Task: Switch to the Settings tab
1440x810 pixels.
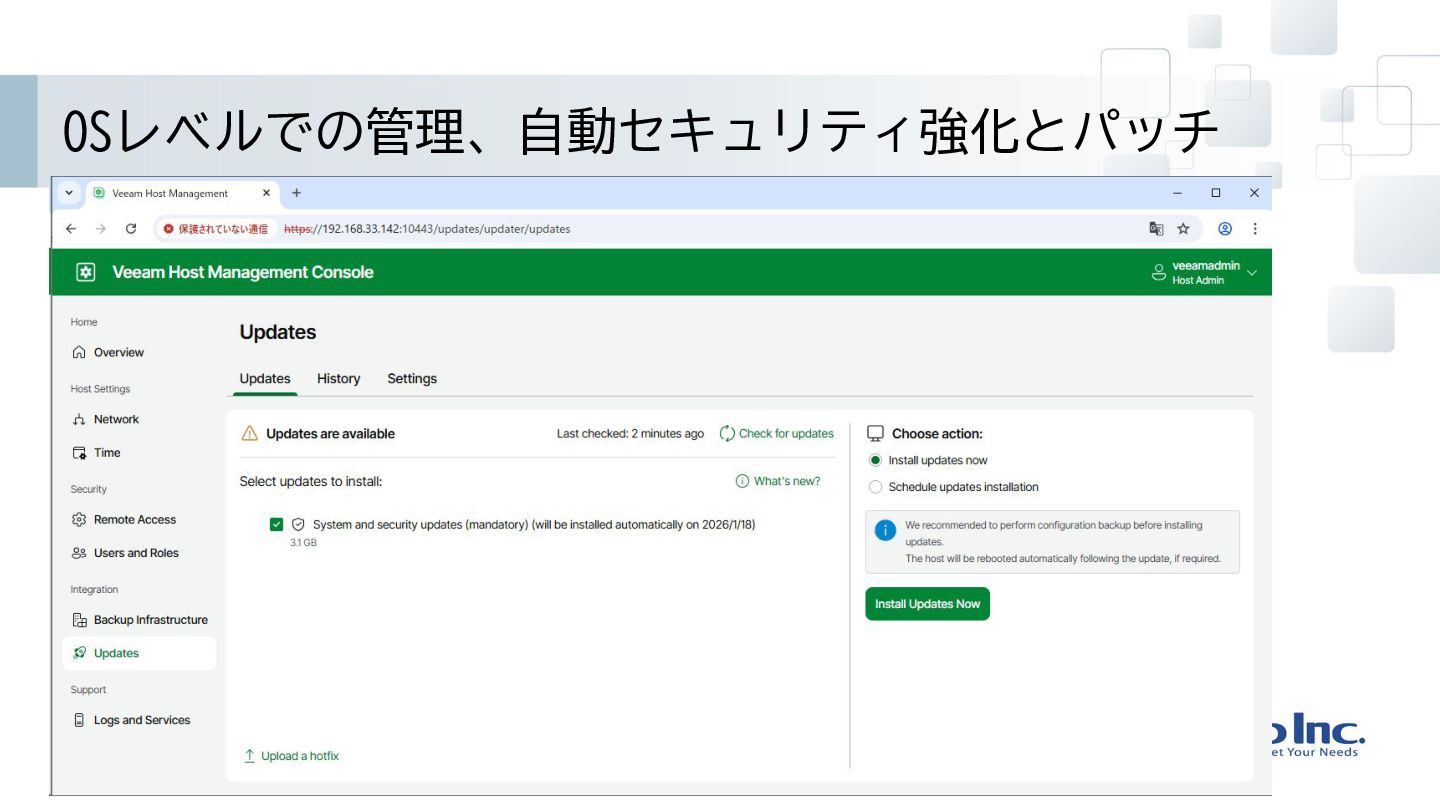Action: click(412, 378)
